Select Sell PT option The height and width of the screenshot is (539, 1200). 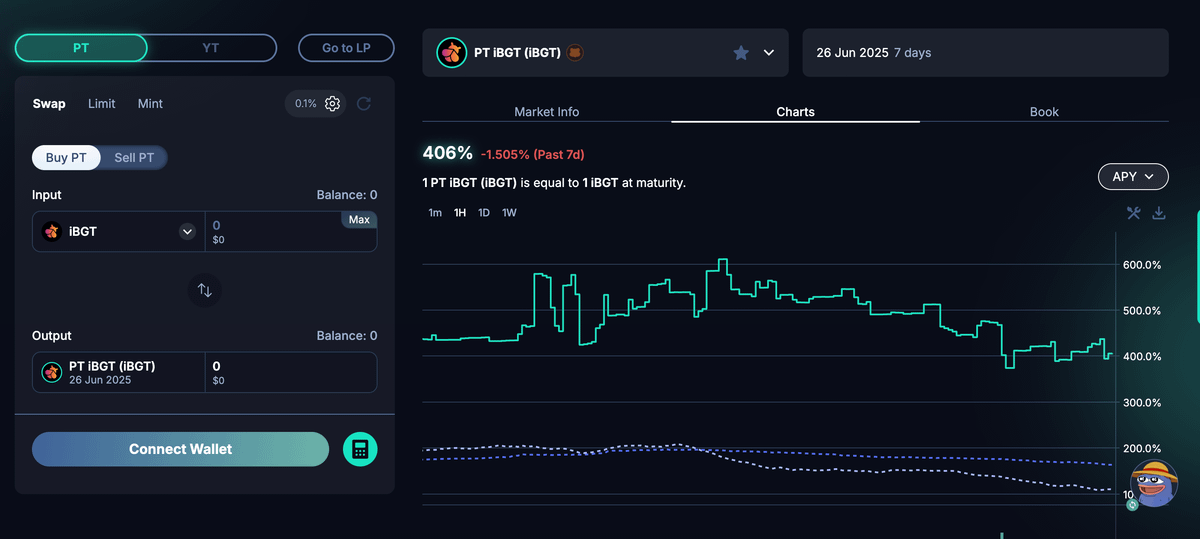coord(134,158)
